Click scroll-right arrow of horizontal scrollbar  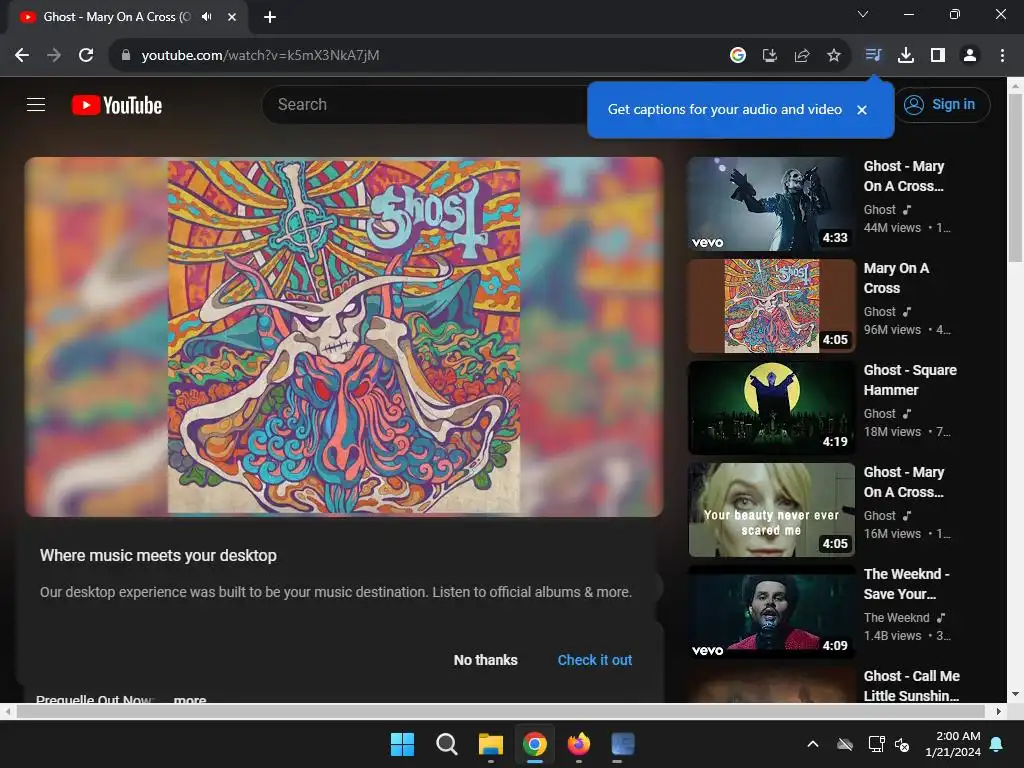(998, 711)
